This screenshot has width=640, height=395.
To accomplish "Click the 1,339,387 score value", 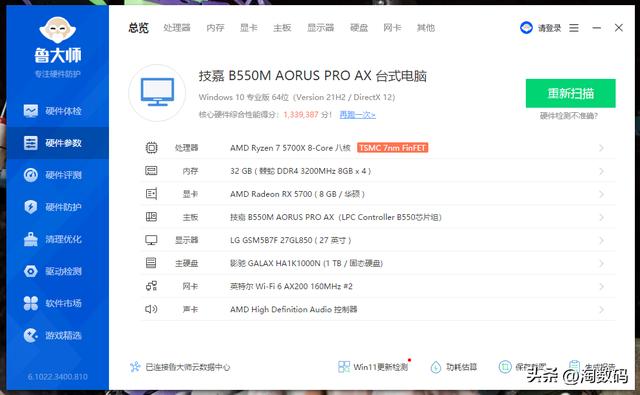I will (x=301, y=115).
